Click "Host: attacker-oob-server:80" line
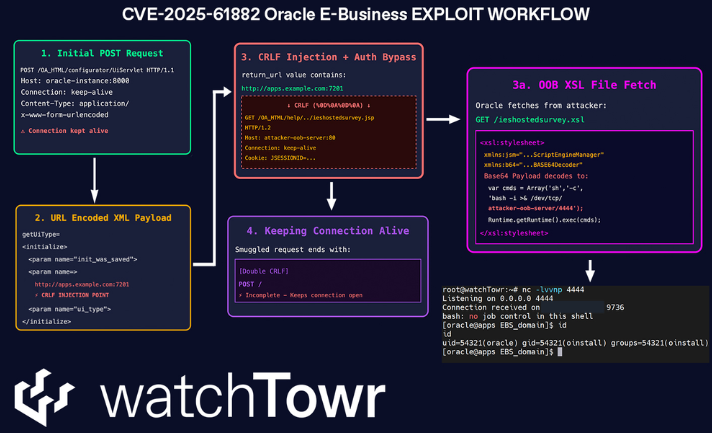Image resolution: width=712 pixels, height=433 pixels. click(x=290, y=138)
